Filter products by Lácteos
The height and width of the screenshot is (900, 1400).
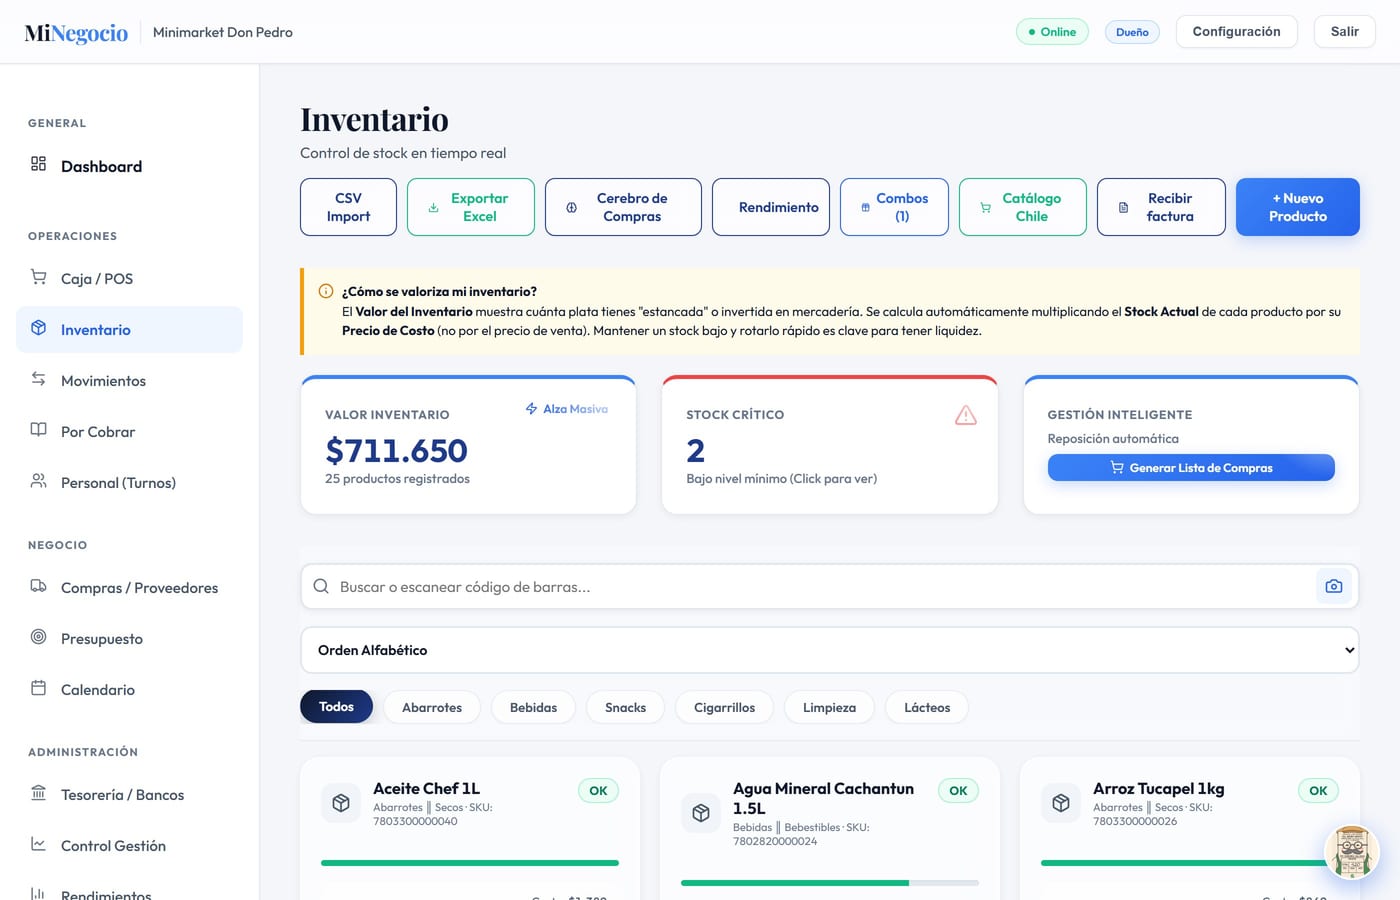pyautogui.click(x=927, y=707)
